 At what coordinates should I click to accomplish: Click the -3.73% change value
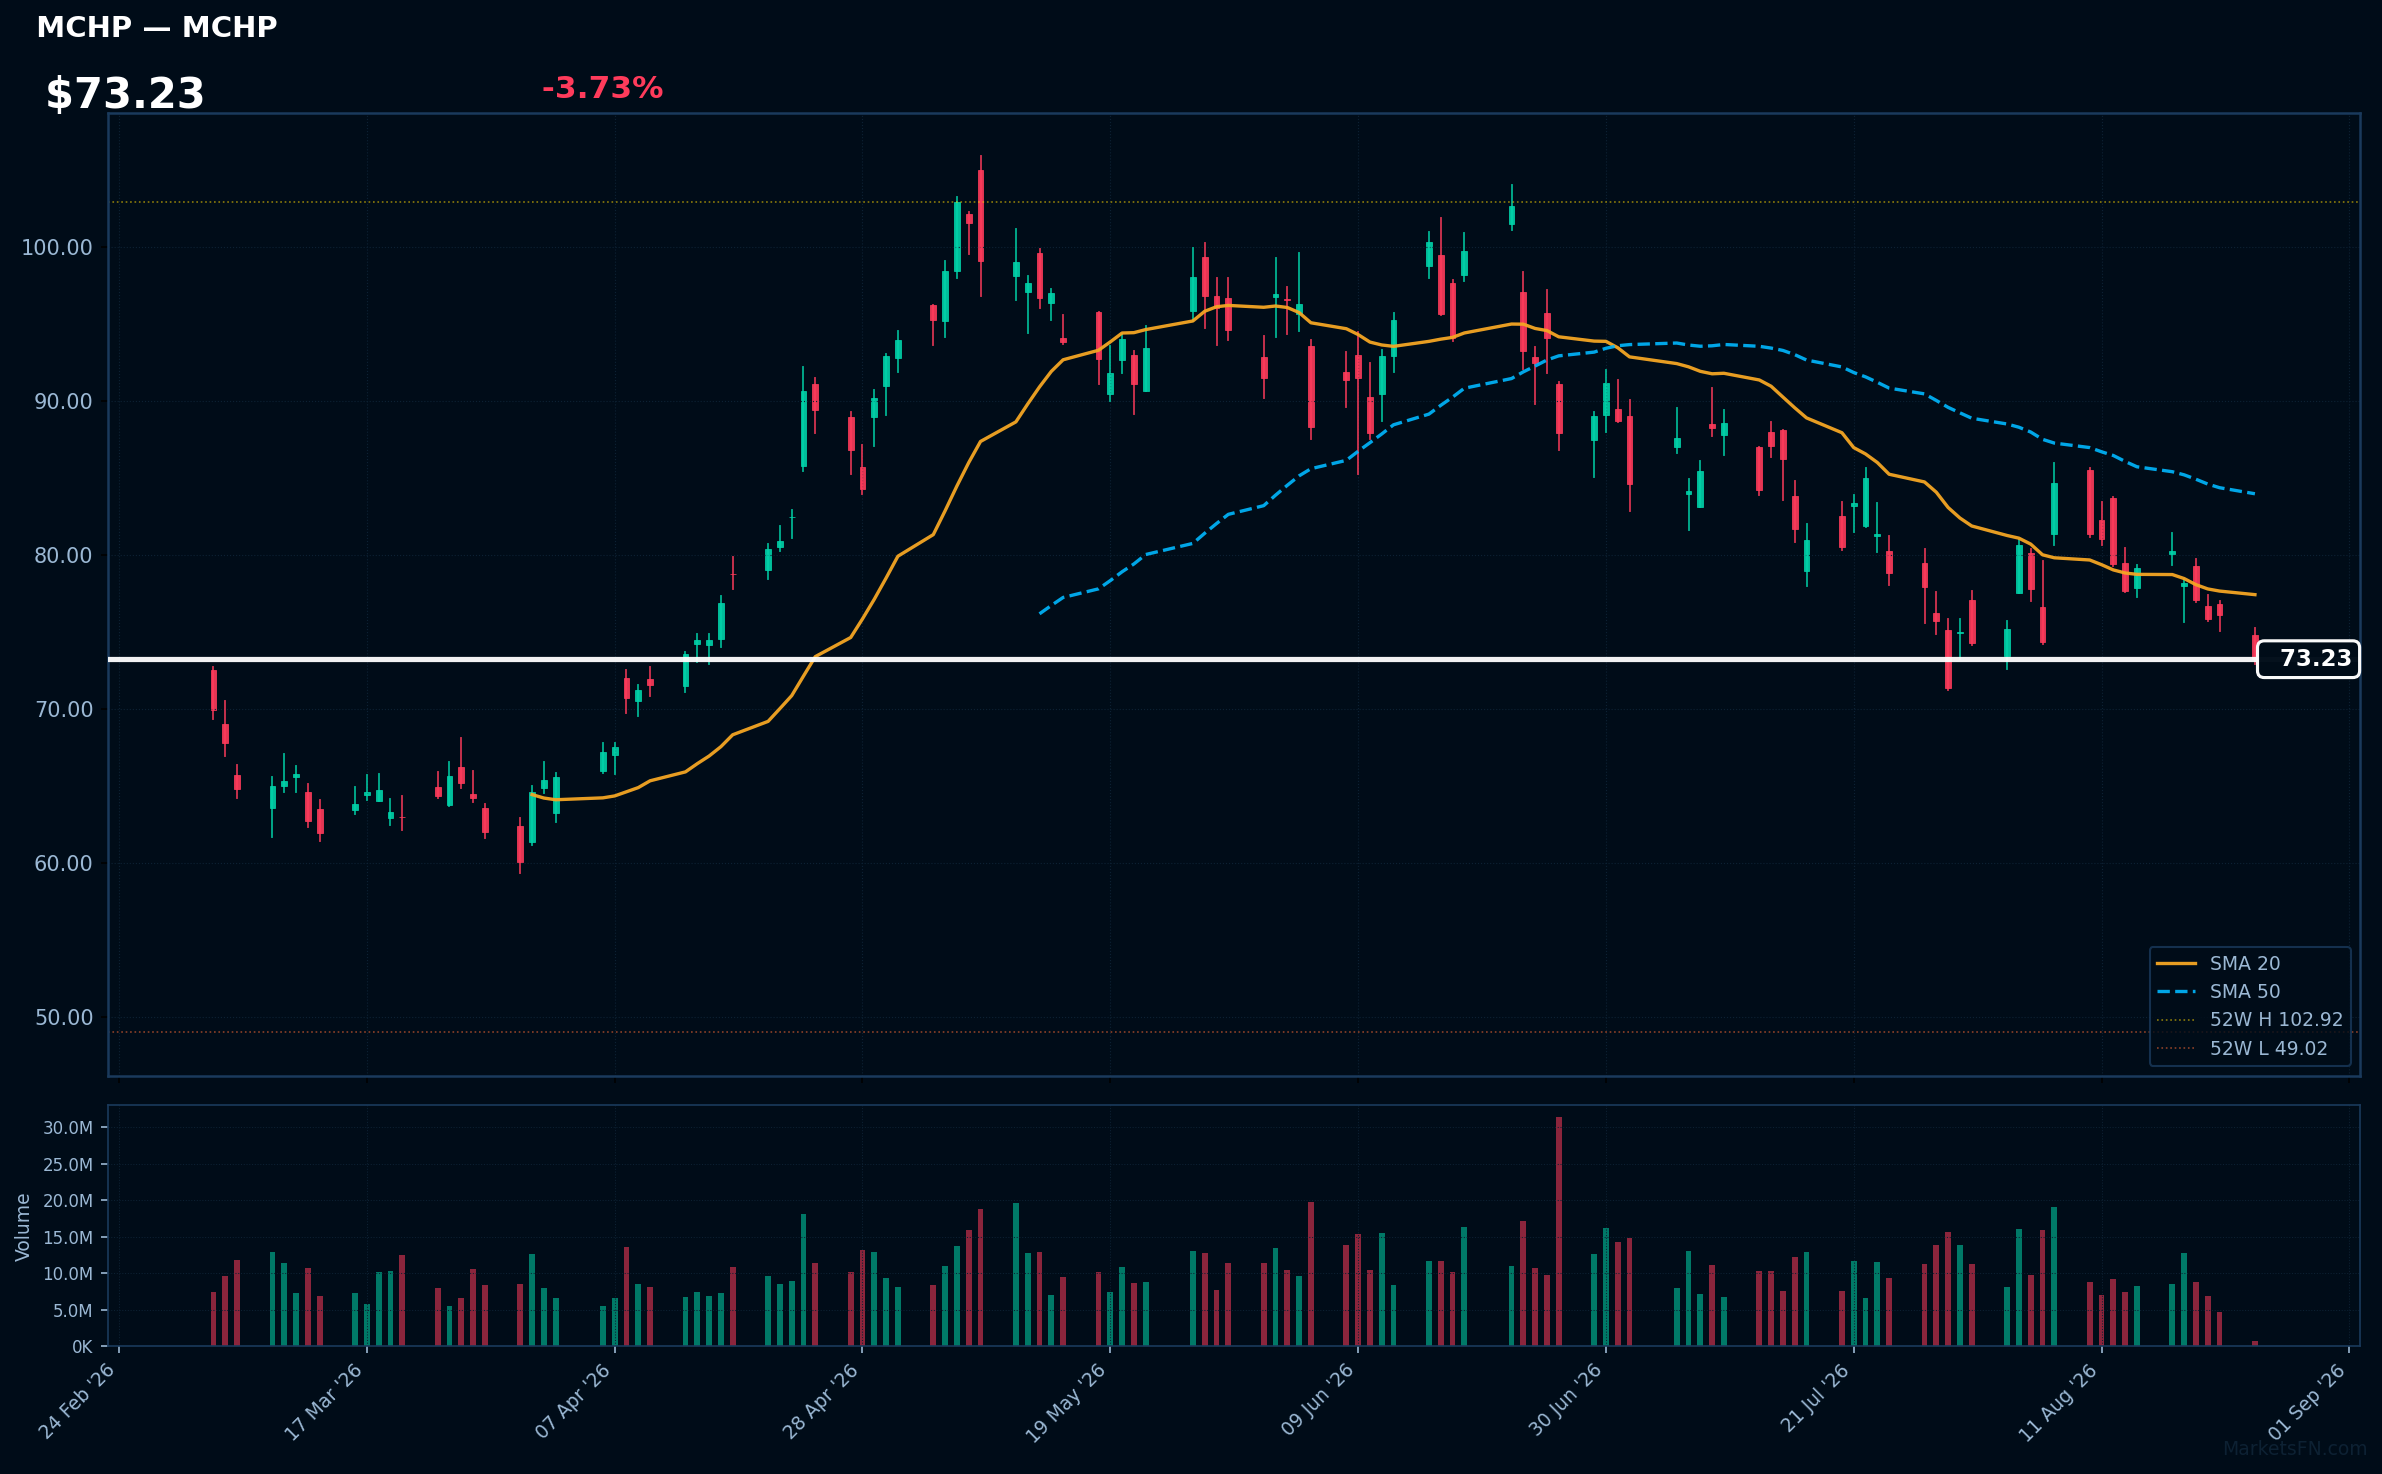click(x=602, y=88)
